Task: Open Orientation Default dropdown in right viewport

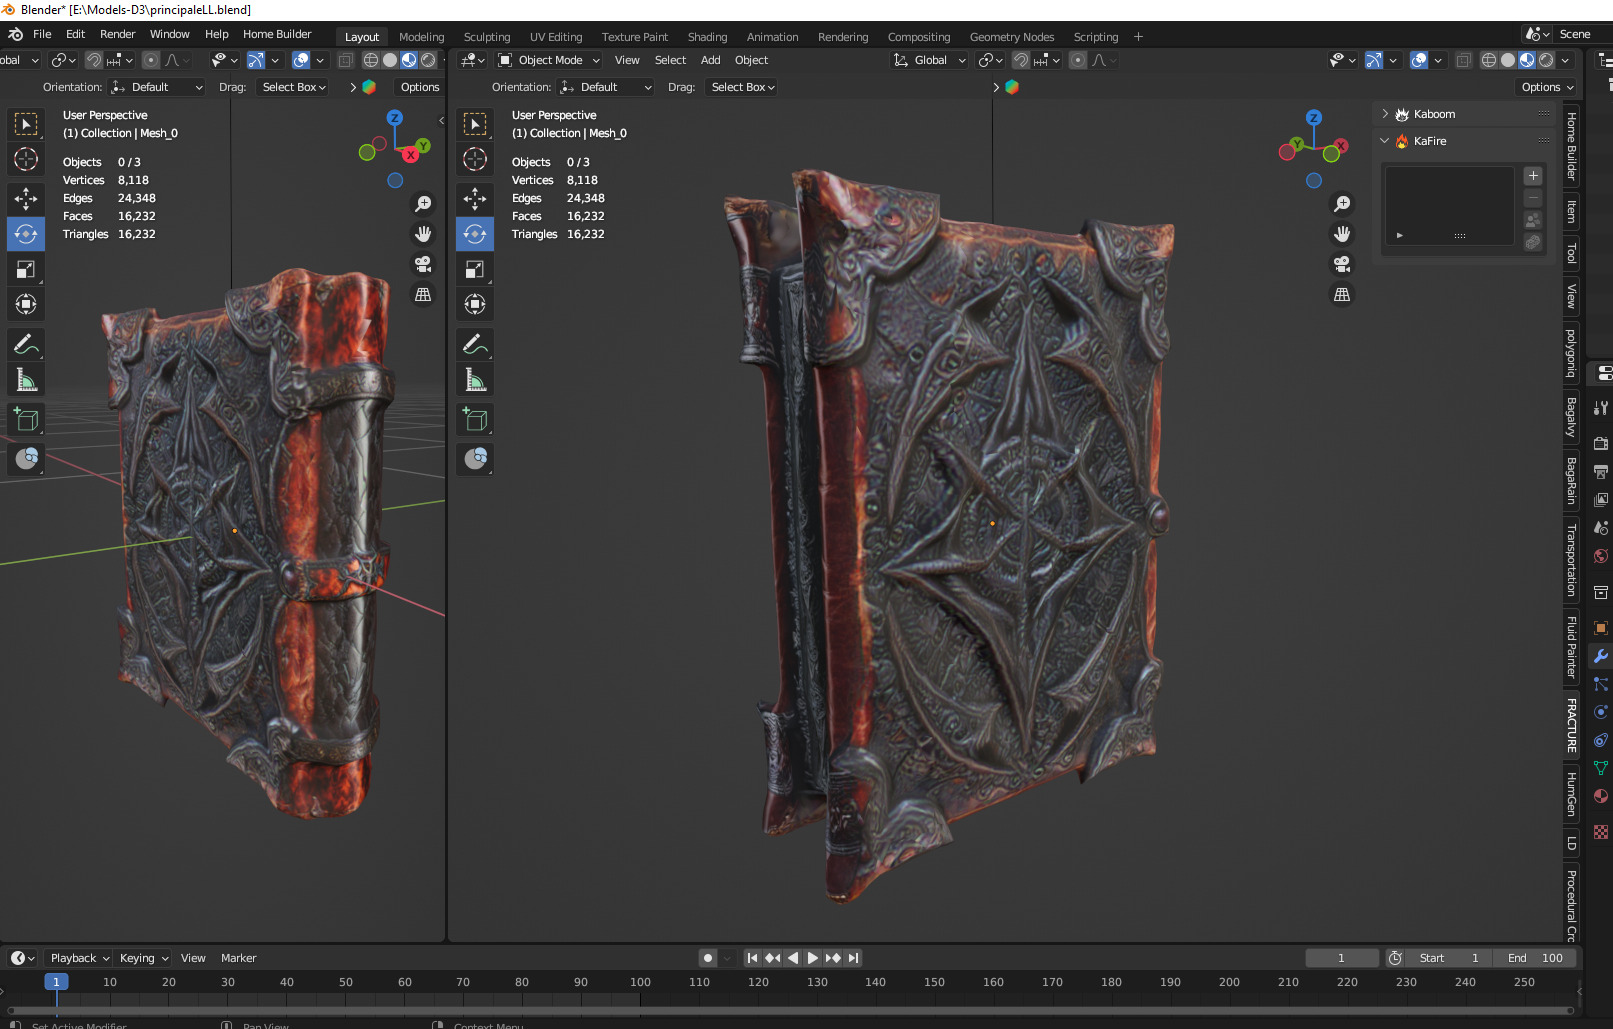Action: coord(606,87)
